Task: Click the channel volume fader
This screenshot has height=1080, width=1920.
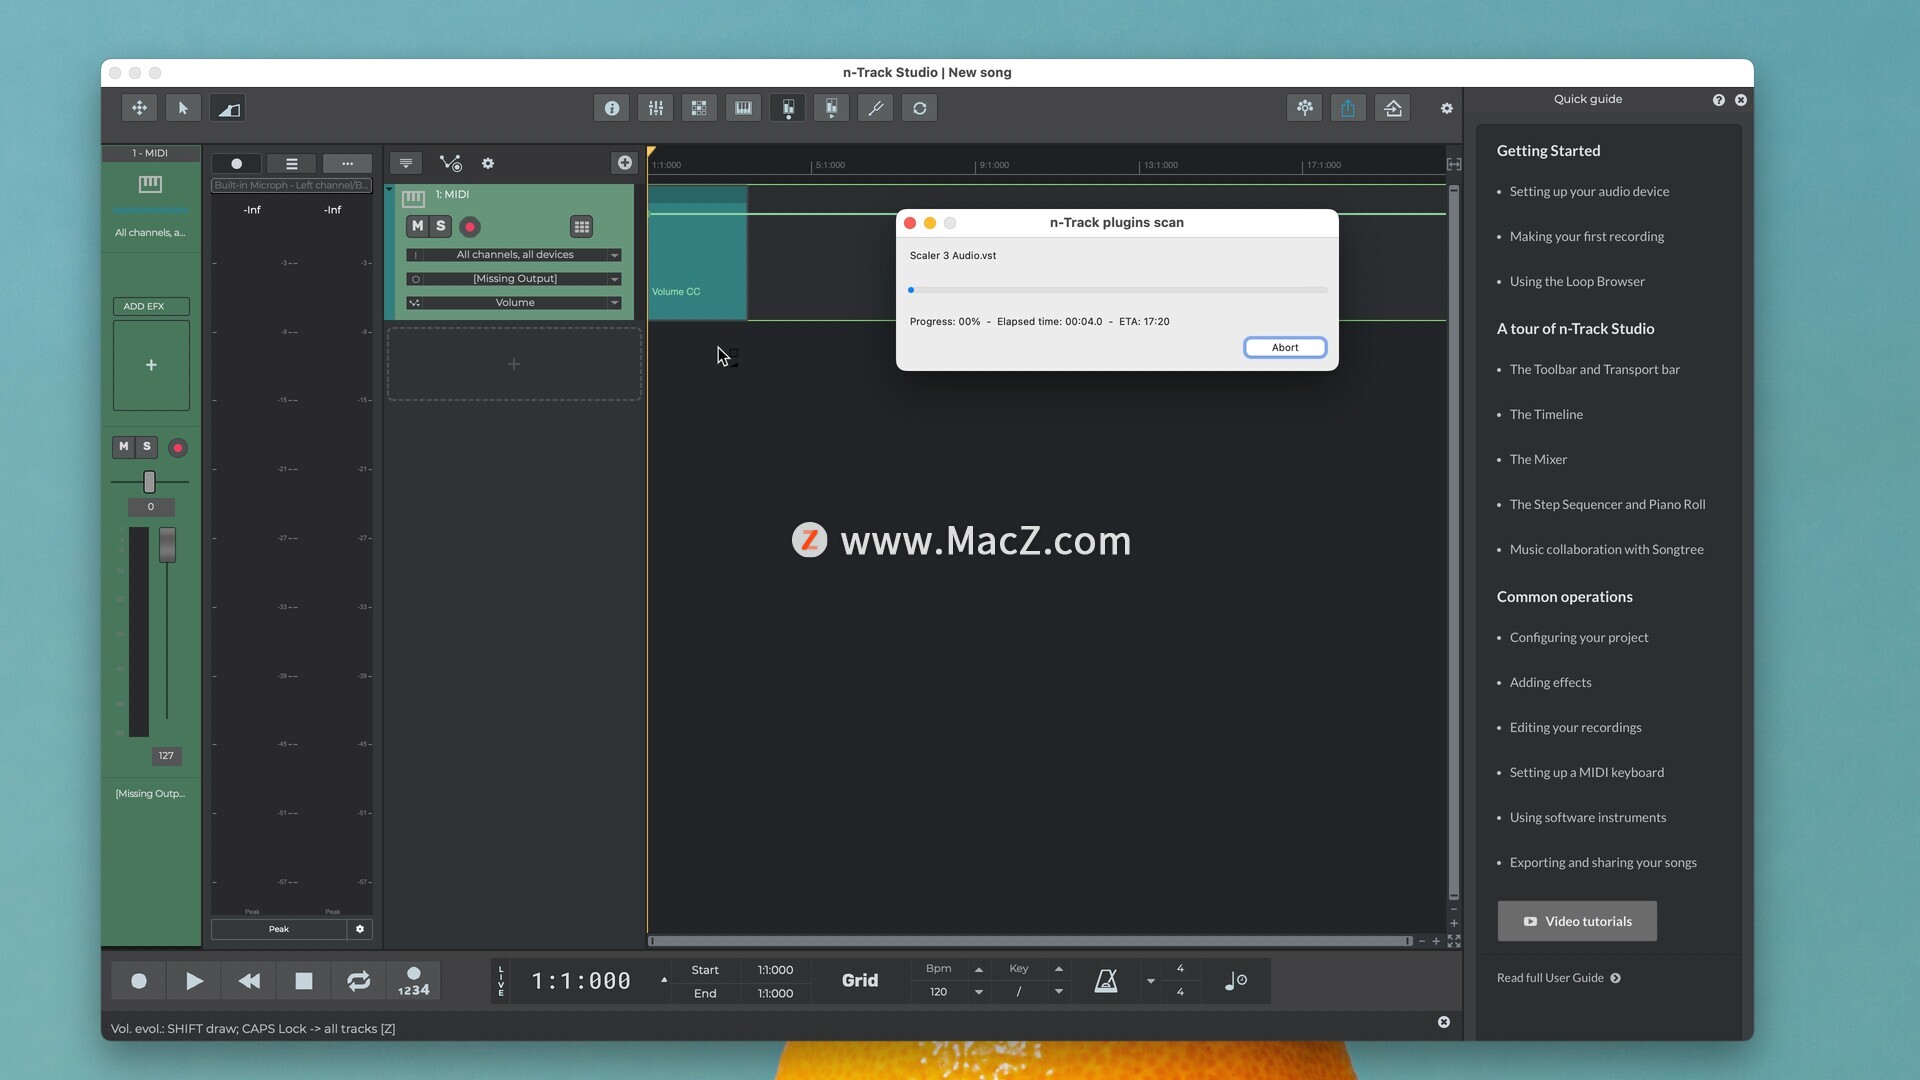Action: click(x=167, y=545)
